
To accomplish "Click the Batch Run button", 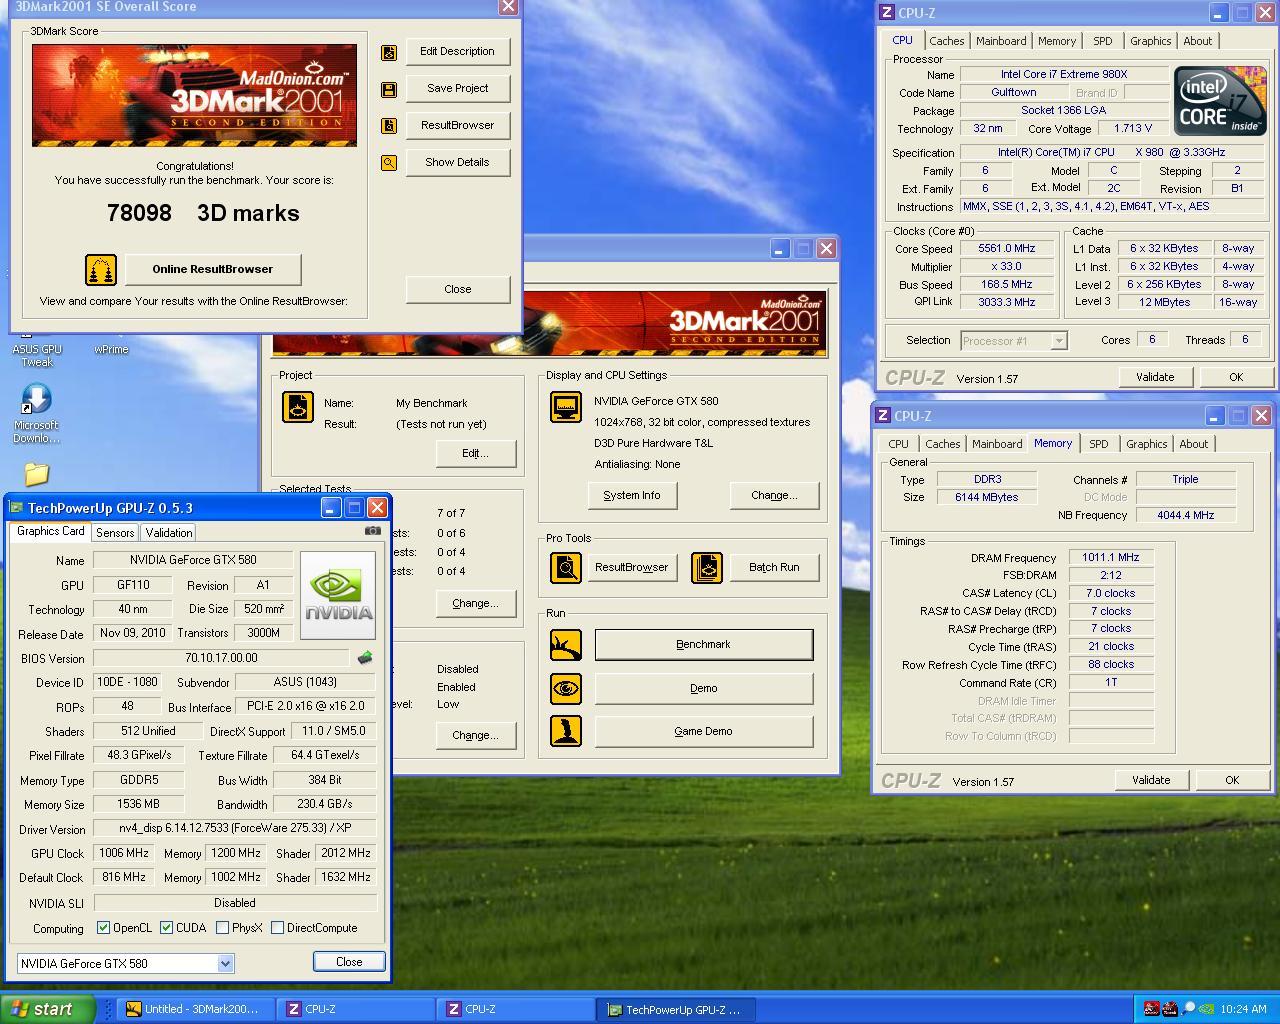I will [x=774, y=568].
